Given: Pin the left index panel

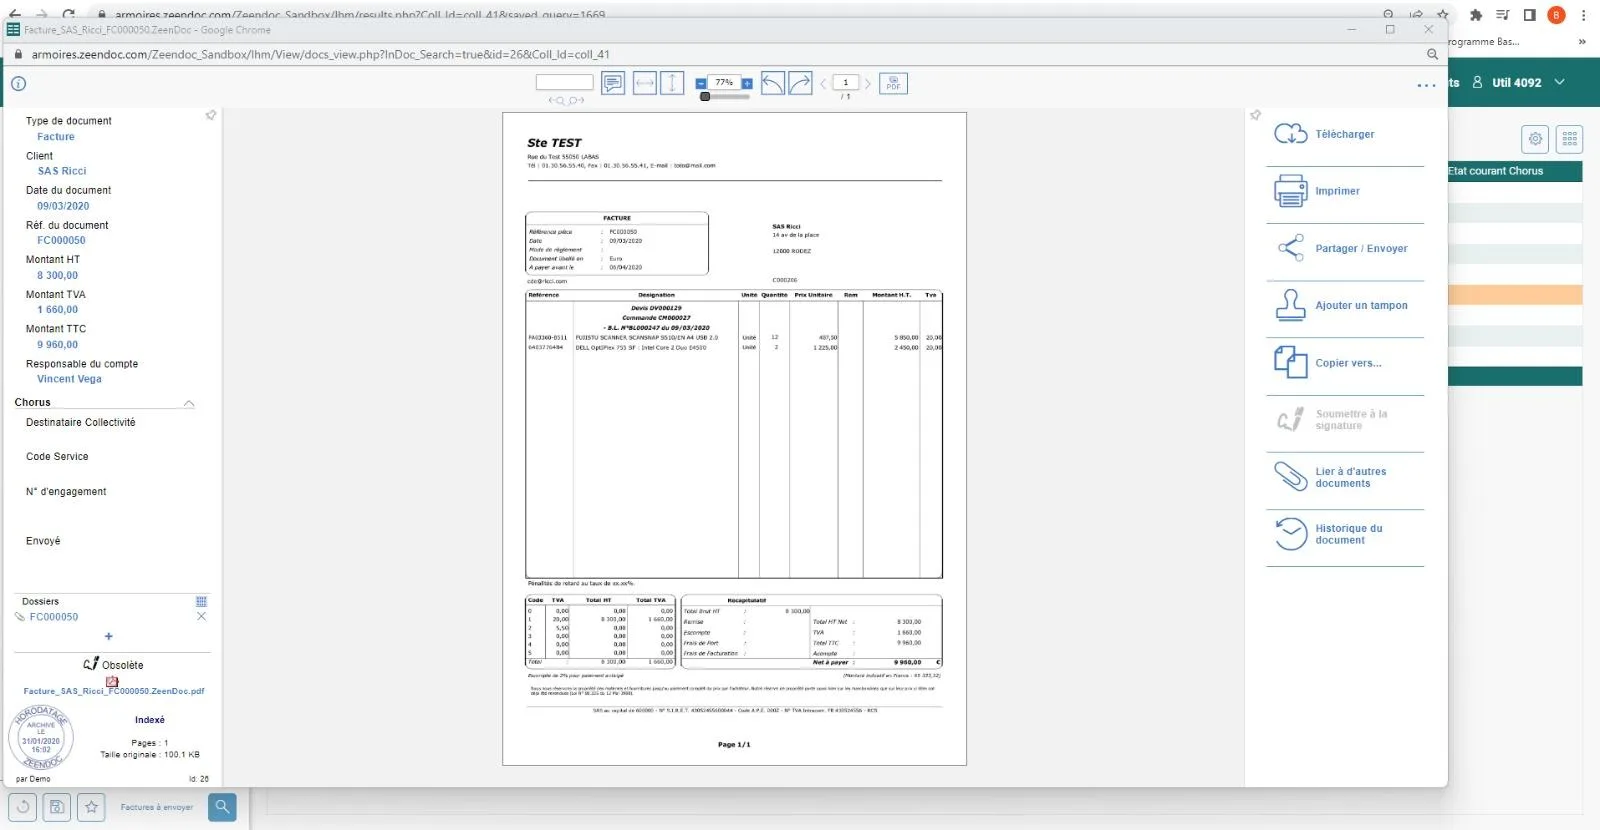Looking at the screenshot, I should [211, 115].
